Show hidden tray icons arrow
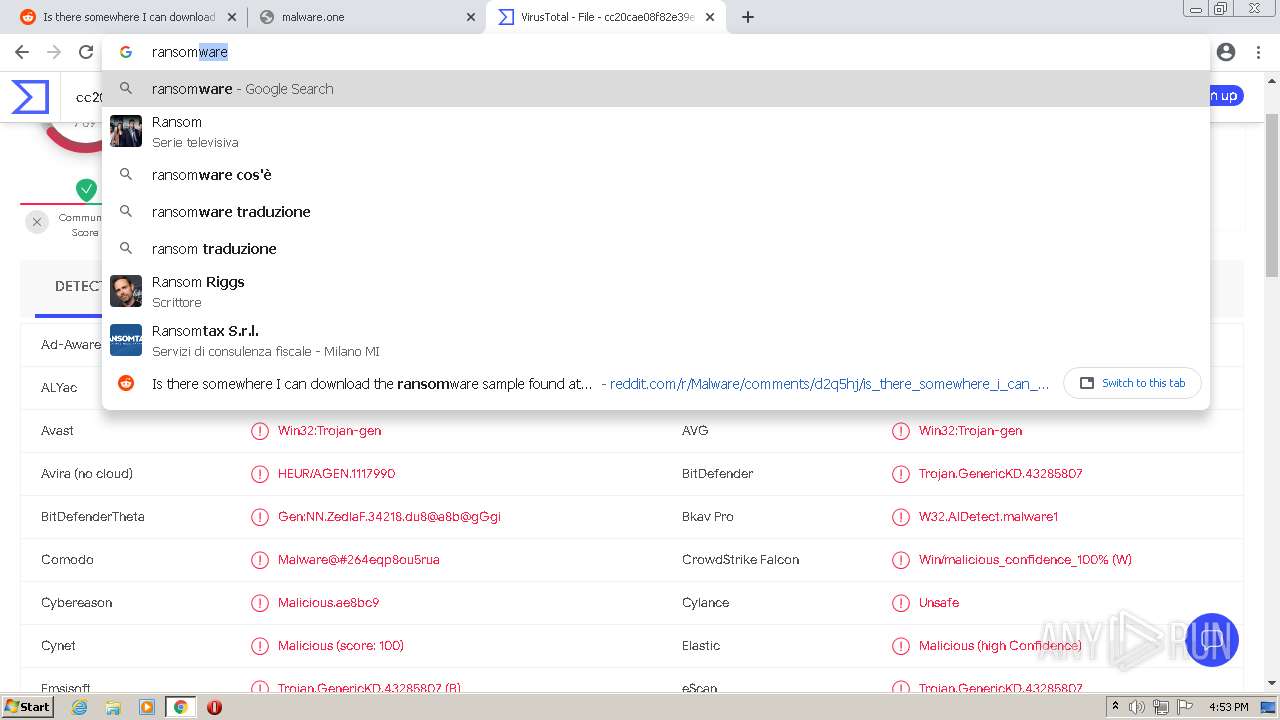The image size is (1280, 720). 1115,707
